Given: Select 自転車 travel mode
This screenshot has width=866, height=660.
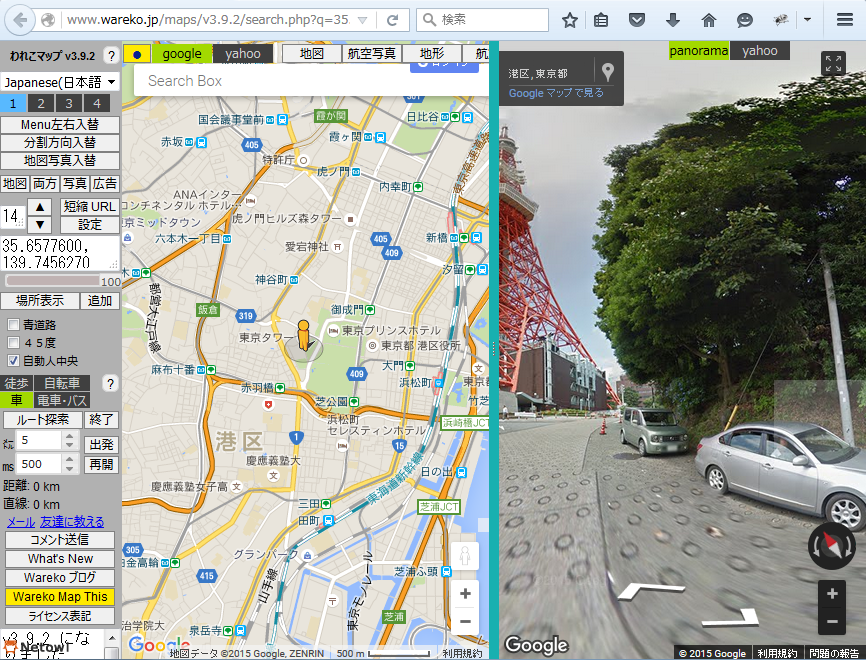Looking at the screenshot, I should [62, 383].
